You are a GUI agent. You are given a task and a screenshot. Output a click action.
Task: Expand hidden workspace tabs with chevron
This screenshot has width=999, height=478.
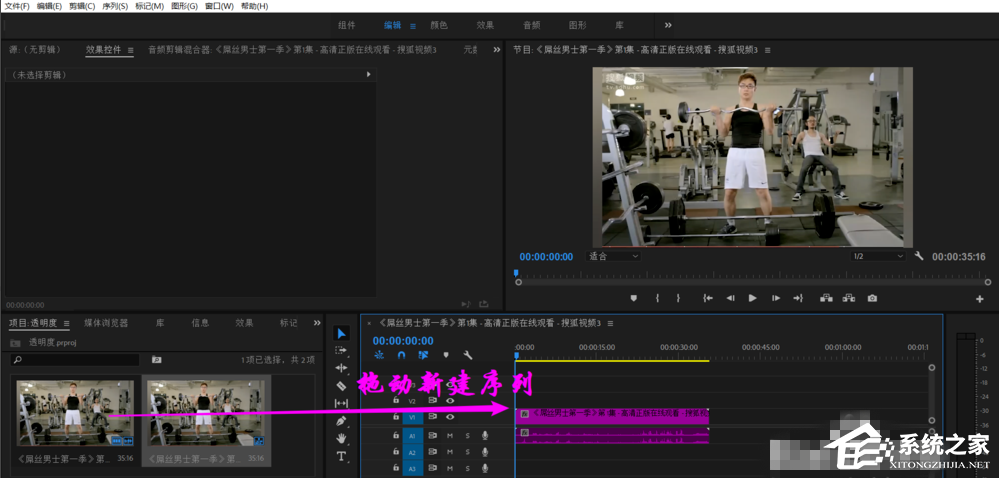coord(668,25)
